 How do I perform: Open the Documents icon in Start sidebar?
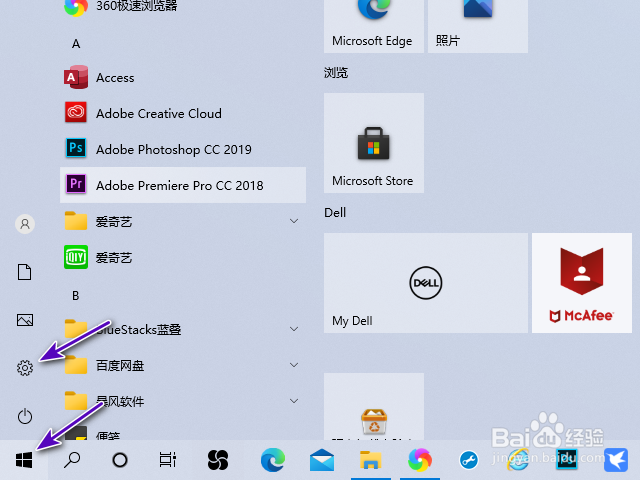[x=24, y=272]
